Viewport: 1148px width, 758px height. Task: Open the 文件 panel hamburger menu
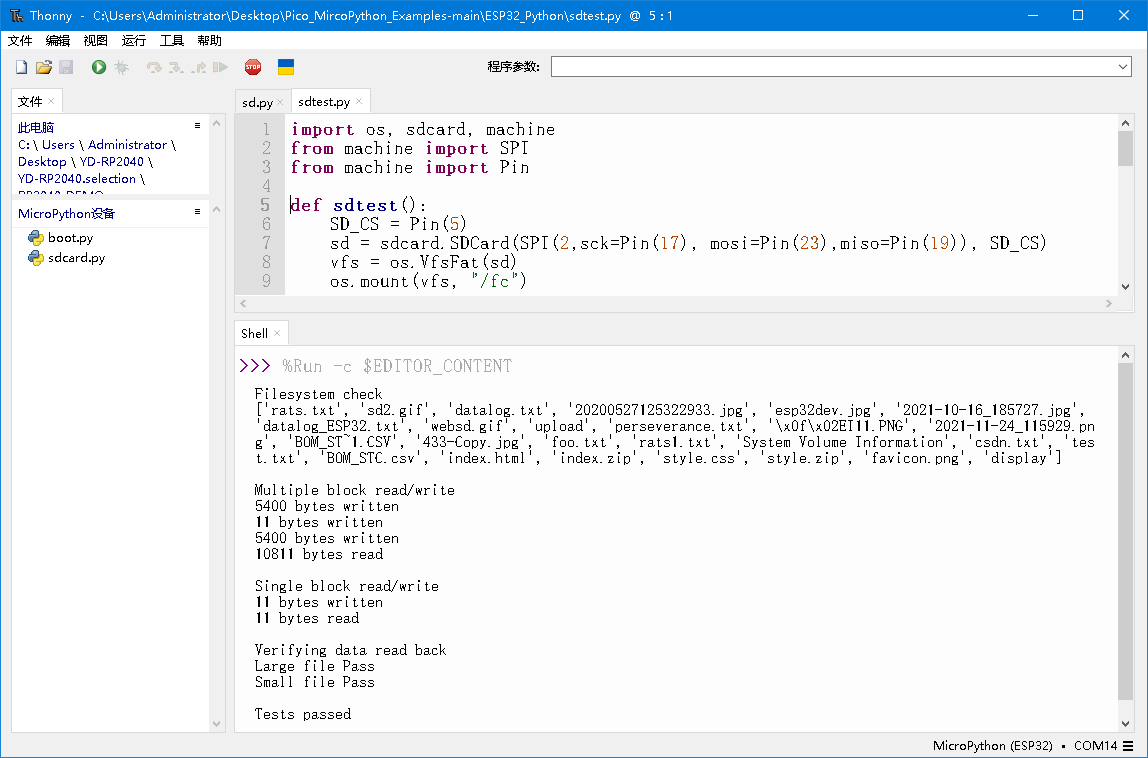[197, 125]
